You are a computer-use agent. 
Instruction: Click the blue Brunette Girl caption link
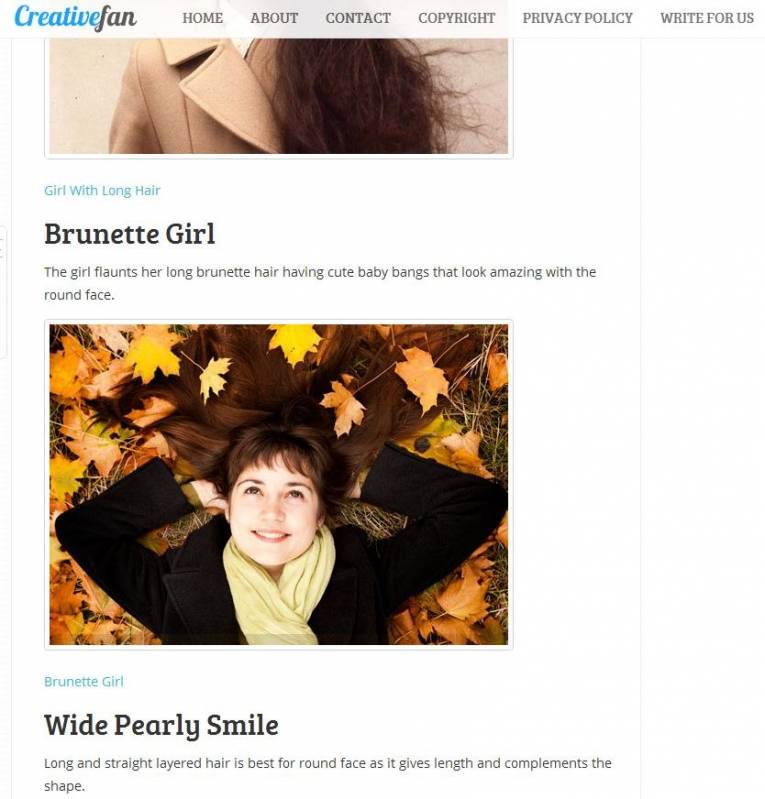point(84,682)
